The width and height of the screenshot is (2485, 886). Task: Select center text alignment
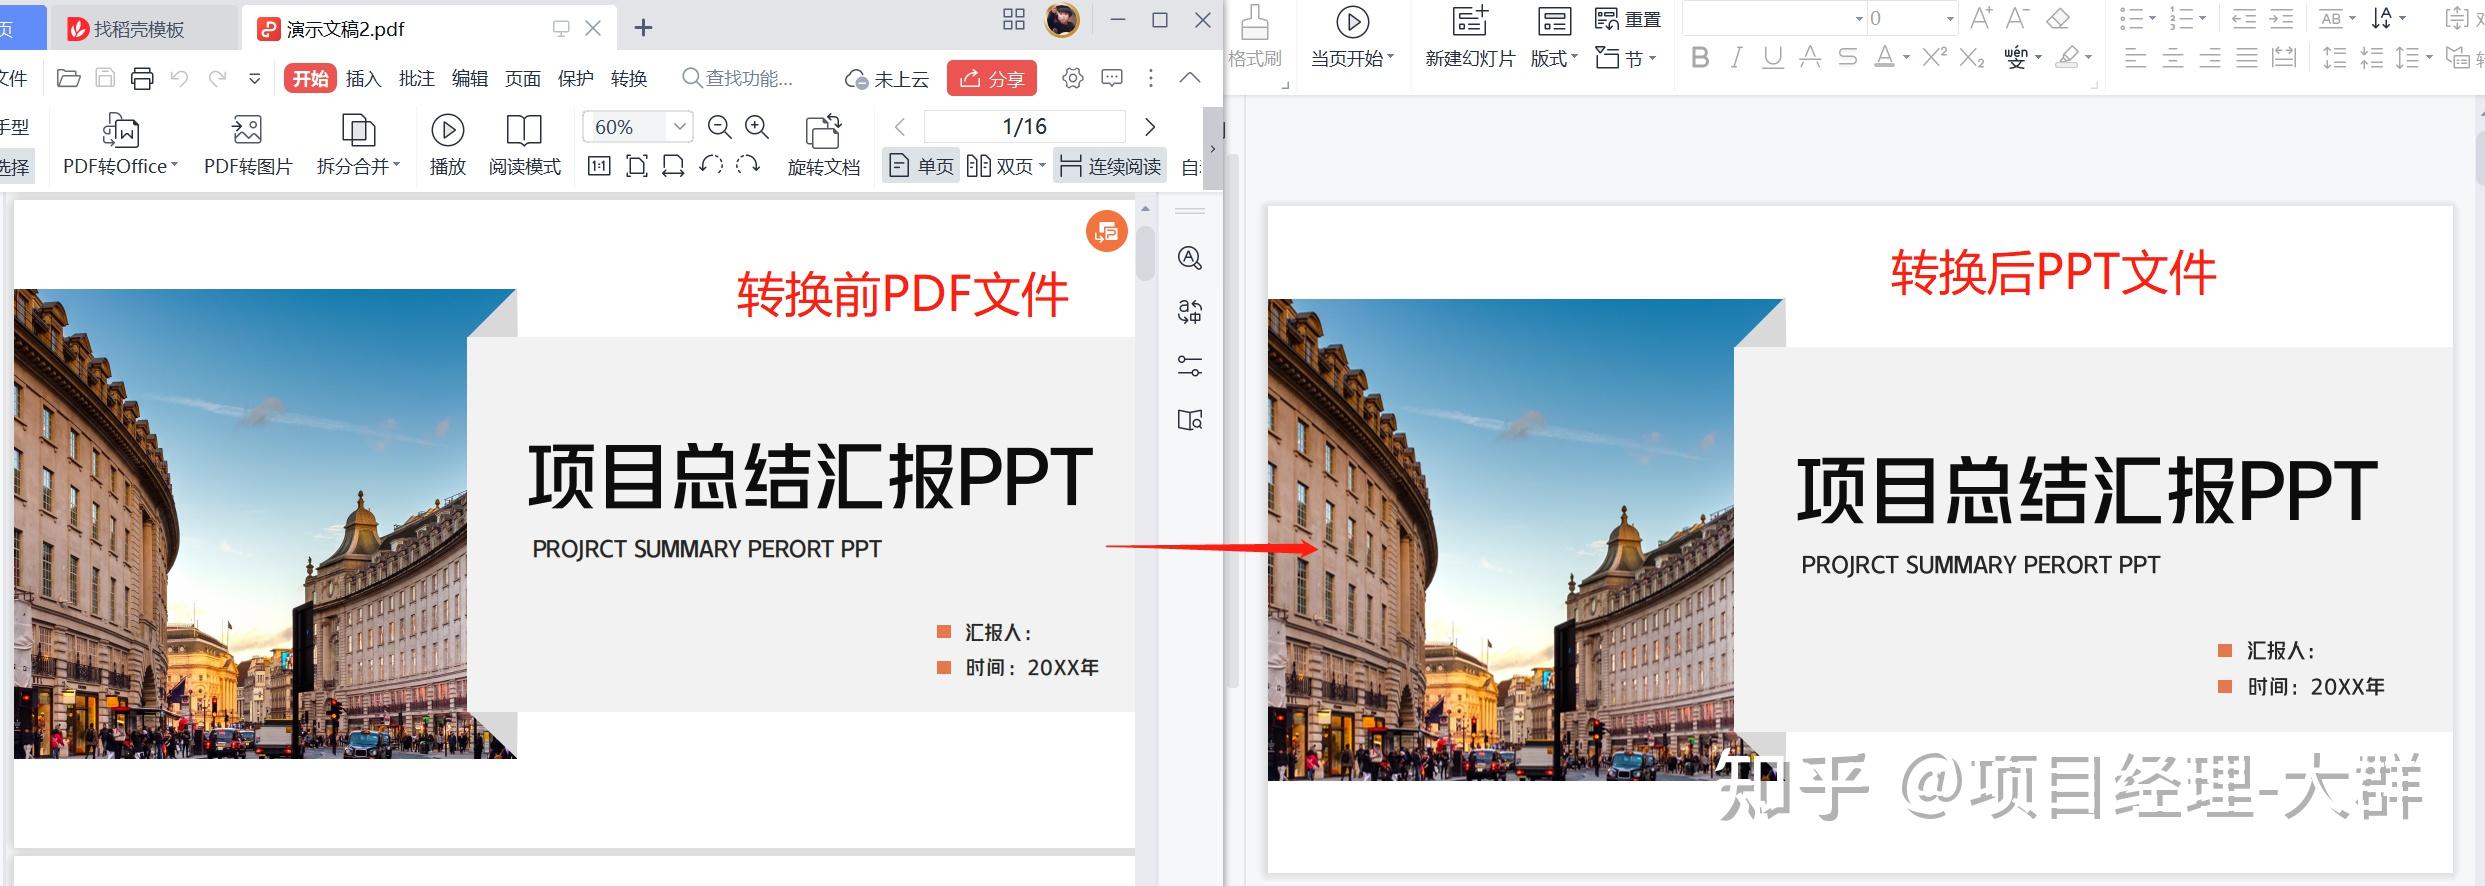[2172, 58]
